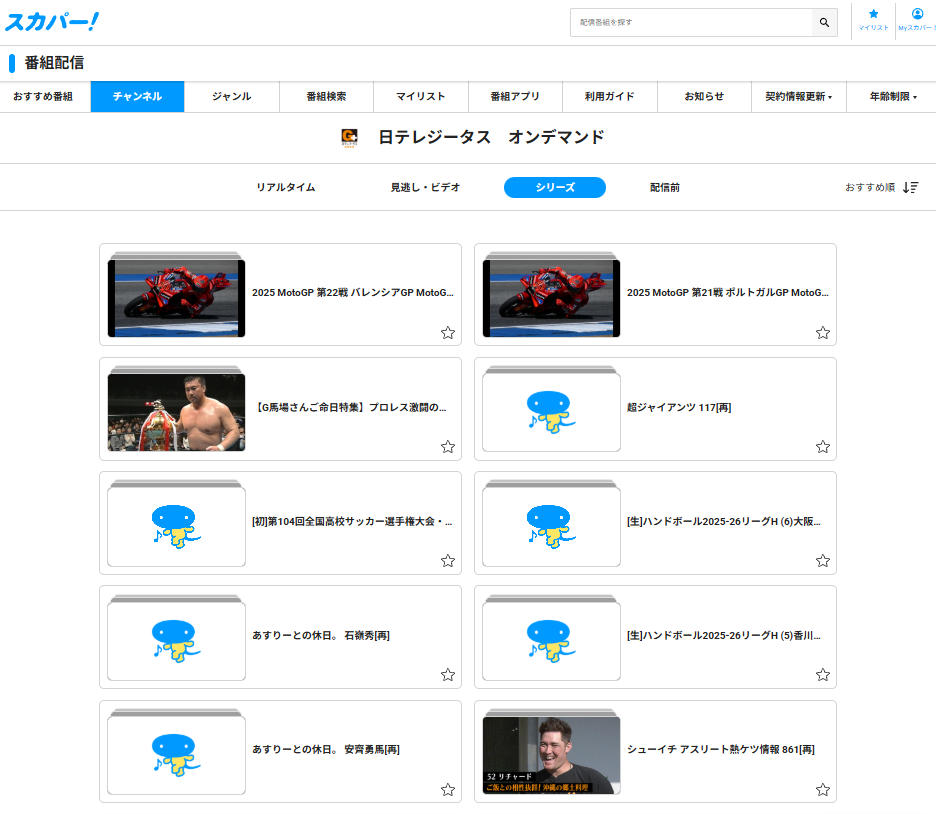Click the search magnifier icon

tap(824, 22)
